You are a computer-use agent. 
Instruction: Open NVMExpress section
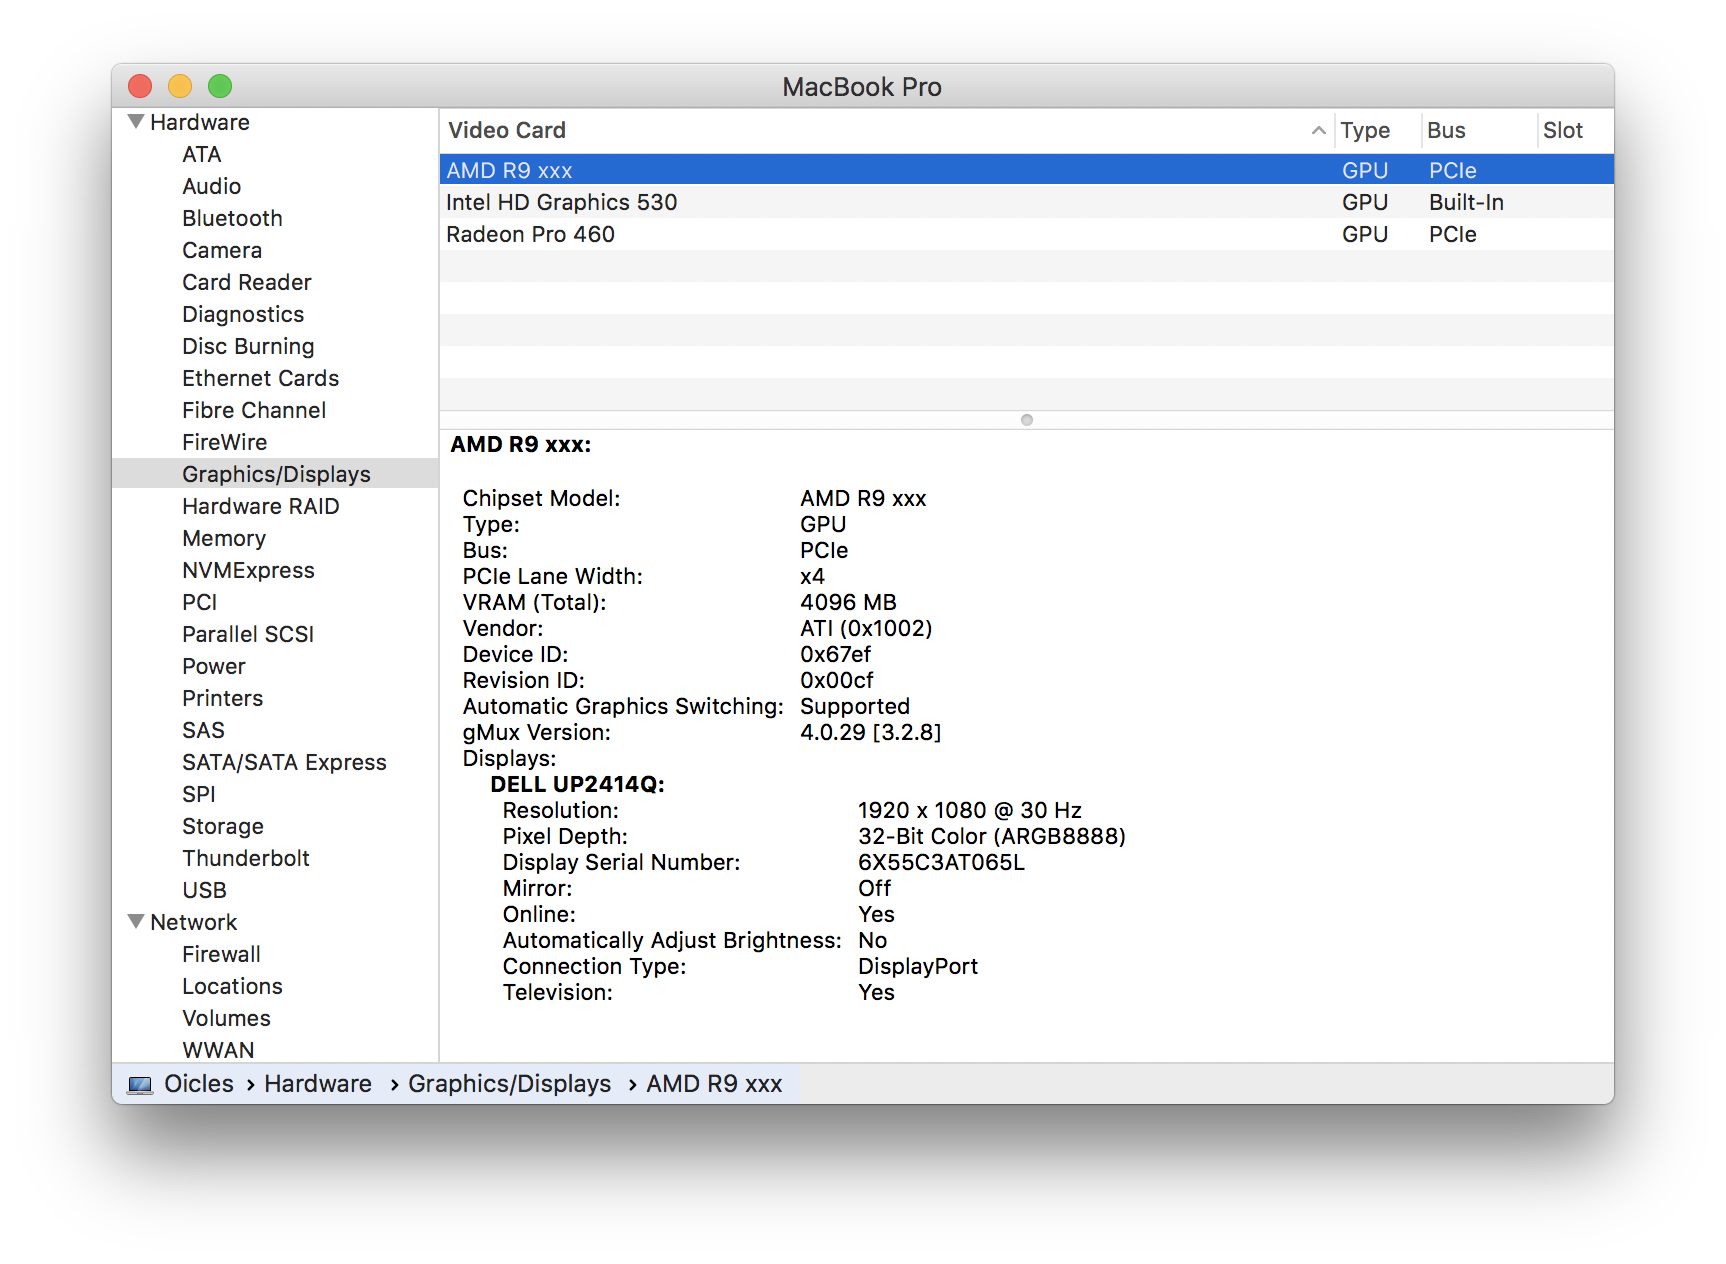pos(248,570)
